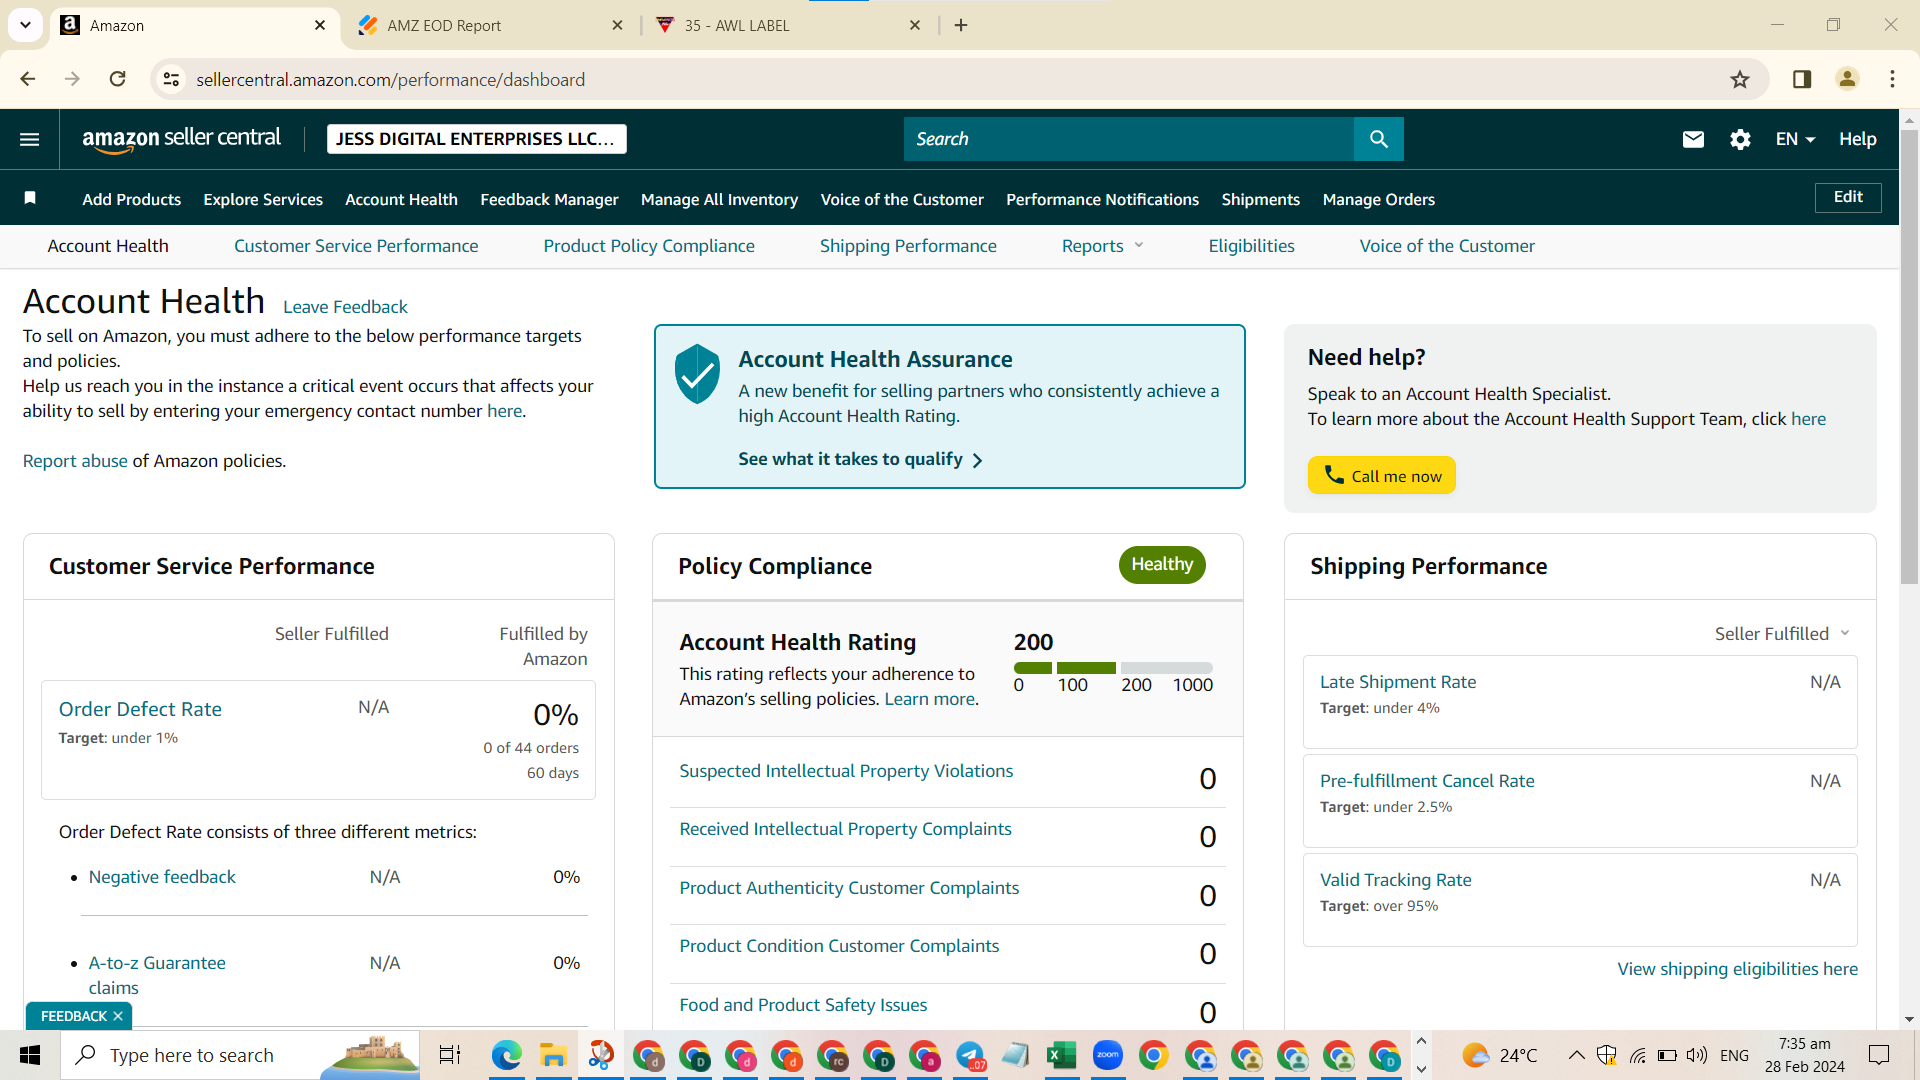The height and width of the screenshot is (1080, 1920).
Task: Click in the Seller Central search field
Action: point(1129,139)
